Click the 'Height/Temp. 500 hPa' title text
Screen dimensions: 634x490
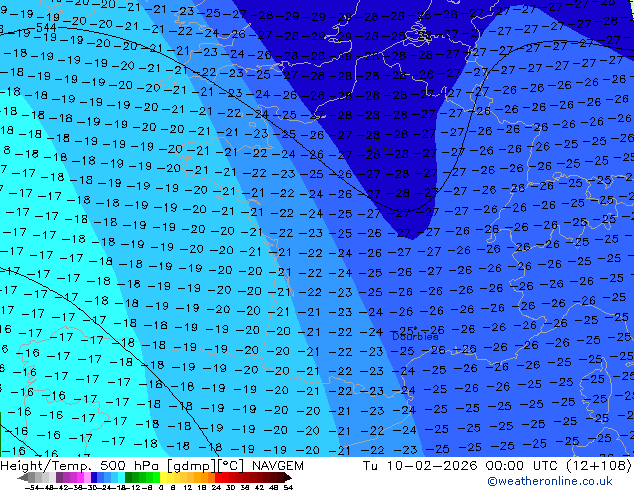[81, 466]
